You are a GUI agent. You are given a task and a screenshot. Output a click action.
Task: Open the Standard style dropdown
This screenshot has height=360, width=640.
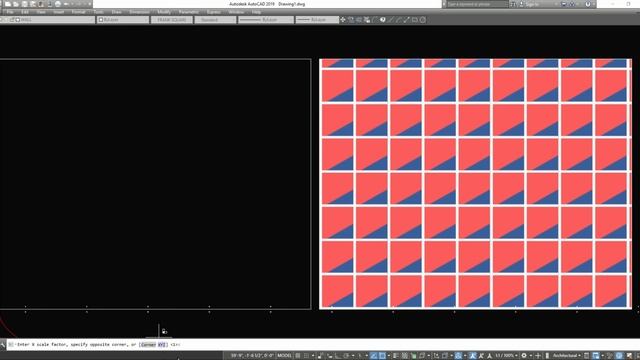(215, 20)
